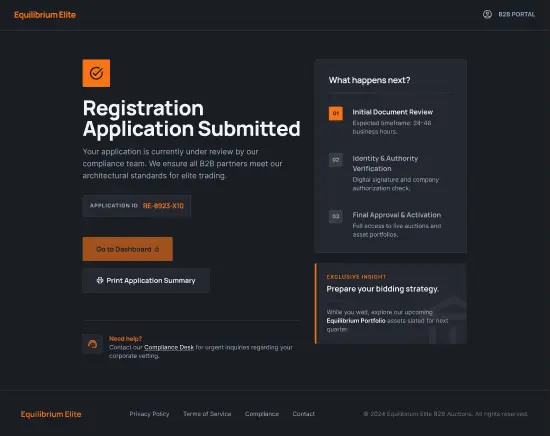Print Application Summary button
The image size is (550, 436).
tap(146, 281)
